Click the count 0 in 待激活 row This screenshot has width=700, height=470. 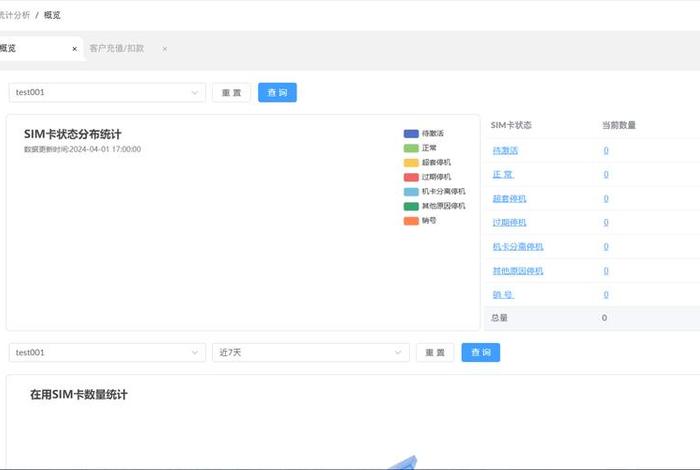pyautogui.click(x=606, y=150)
